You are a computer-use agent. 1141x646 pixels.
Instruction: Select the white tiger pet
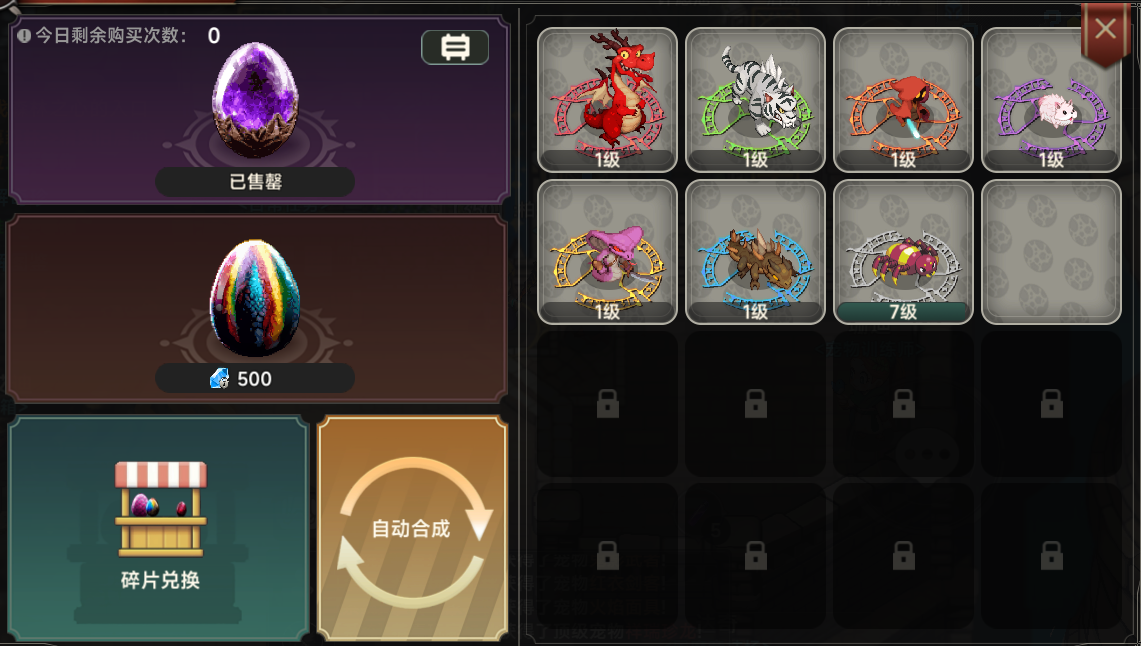point(755,100)
